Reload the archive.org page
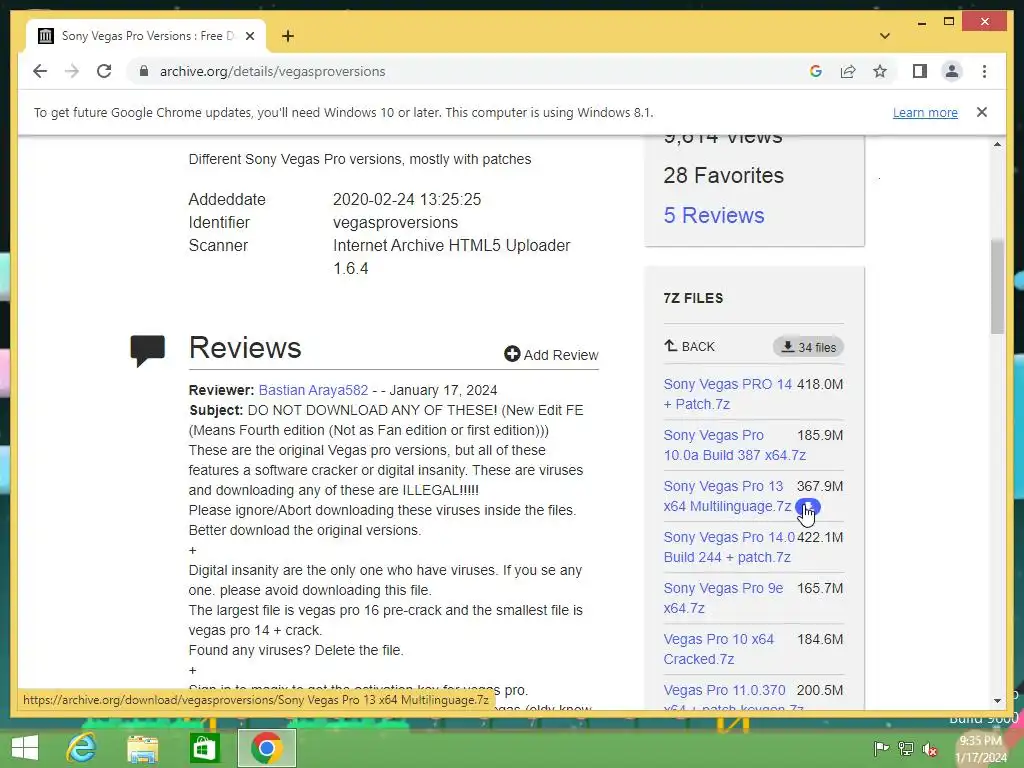 pos(104,71)
